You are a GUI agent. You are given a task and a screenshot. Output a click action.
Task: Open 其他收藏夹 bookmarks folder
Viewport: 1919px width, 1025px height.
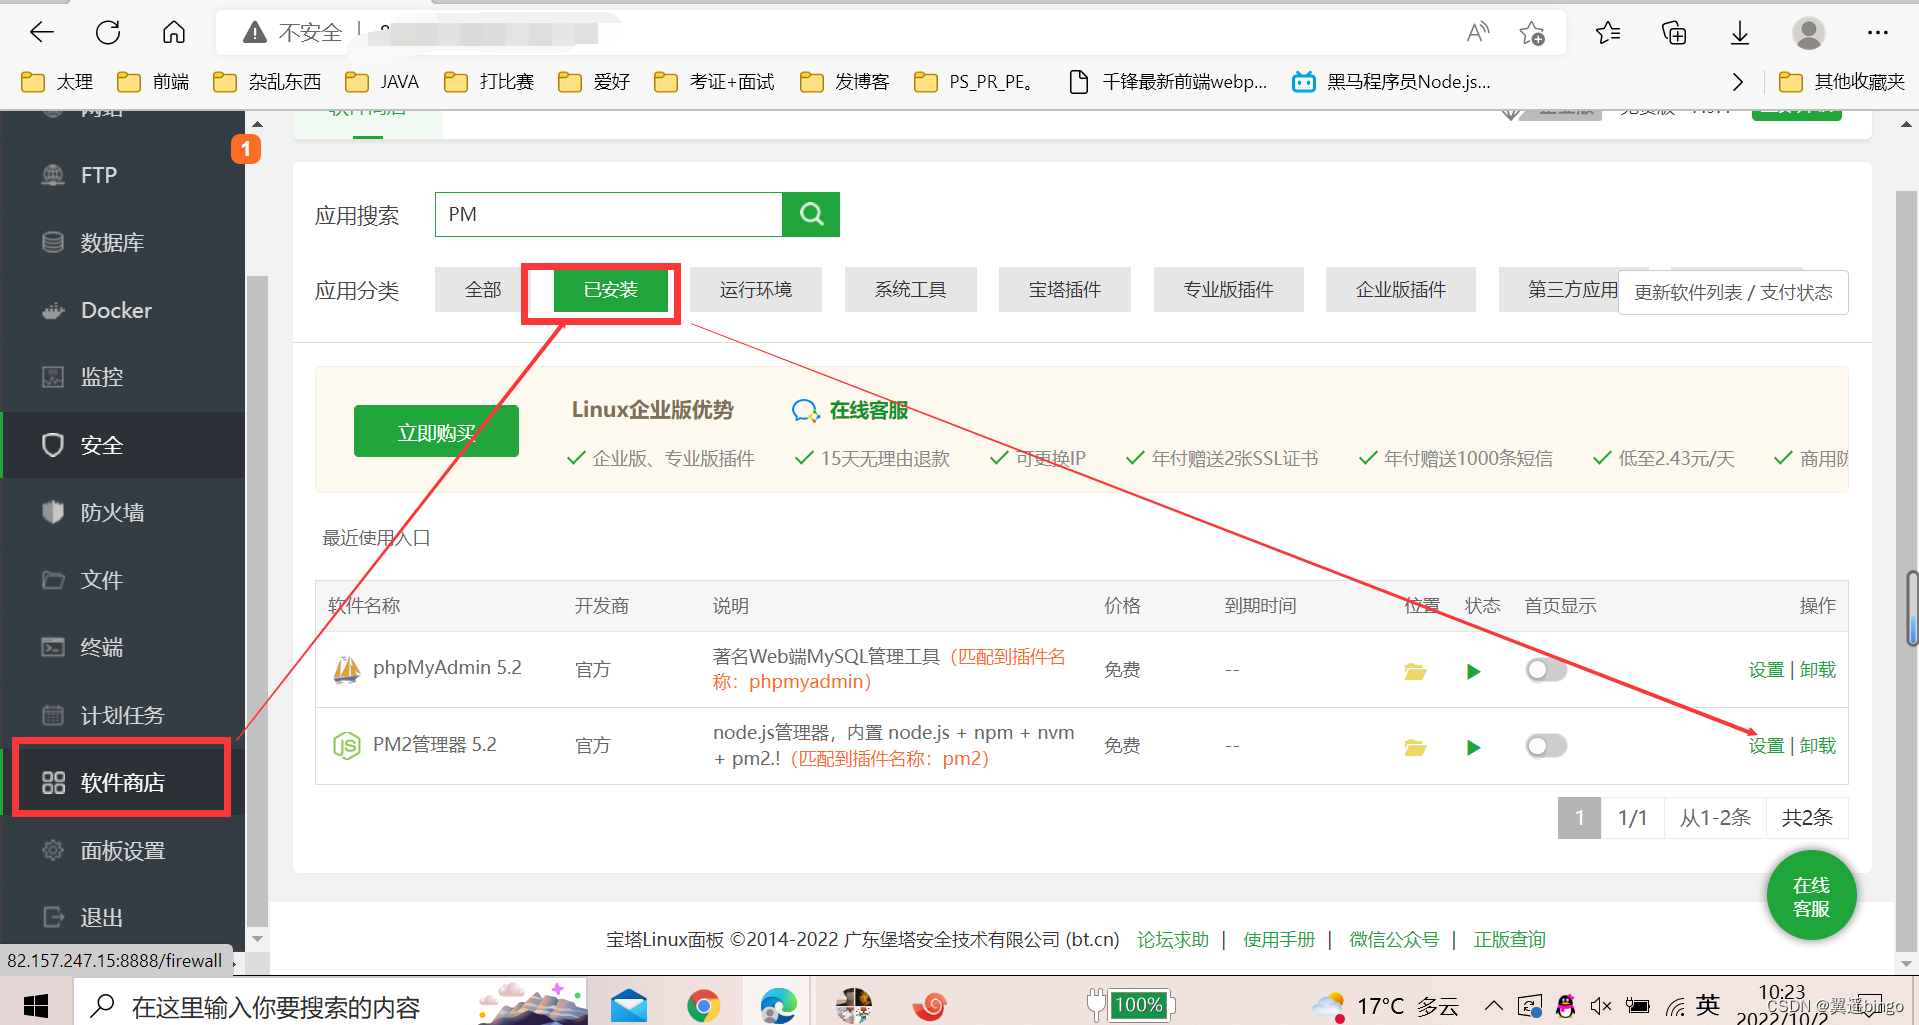click(x=1842, y=82)
